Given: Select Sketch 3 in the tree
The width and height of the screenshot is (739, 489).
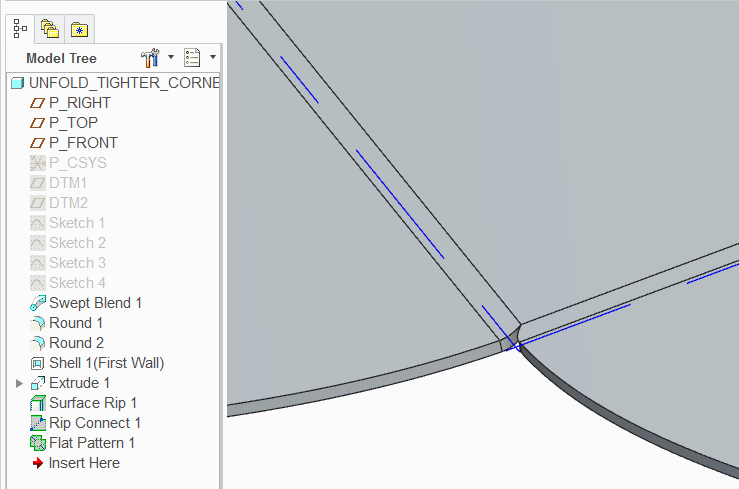Looking at the screenshot, I should point(77,262).
